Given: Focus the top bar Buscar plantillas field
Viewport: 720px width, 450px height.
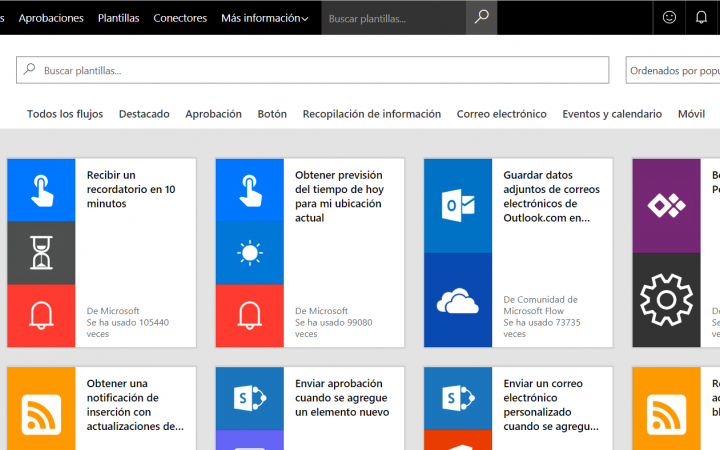Looking at the screenshot, I should (394, 18).
